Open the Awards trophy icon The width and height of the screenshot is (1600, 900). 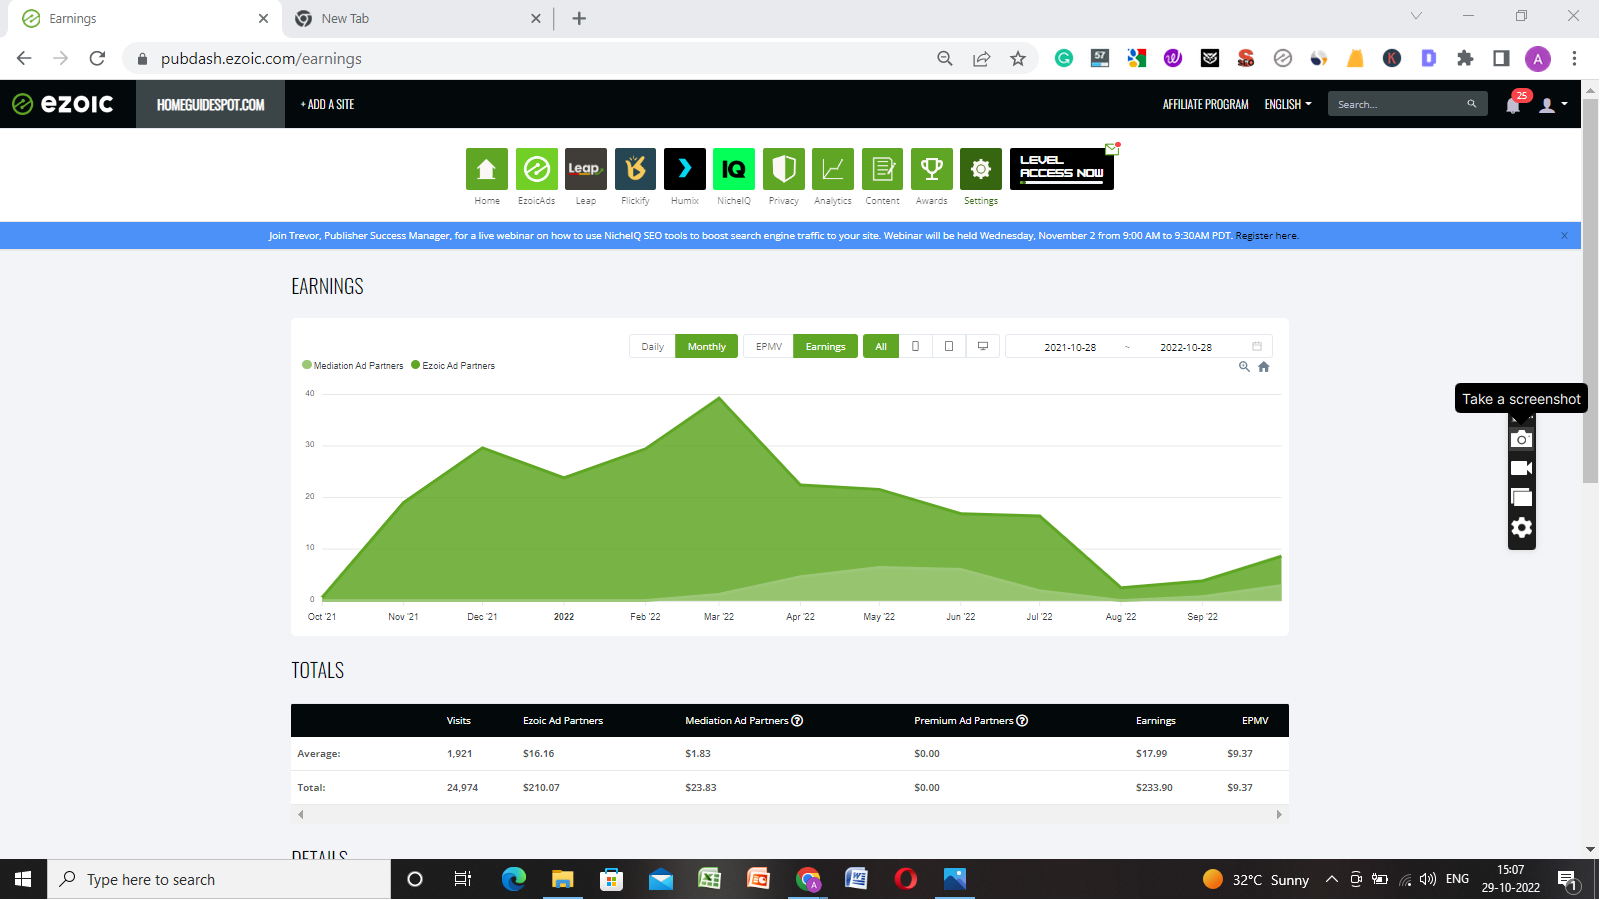tap(932, 169)
